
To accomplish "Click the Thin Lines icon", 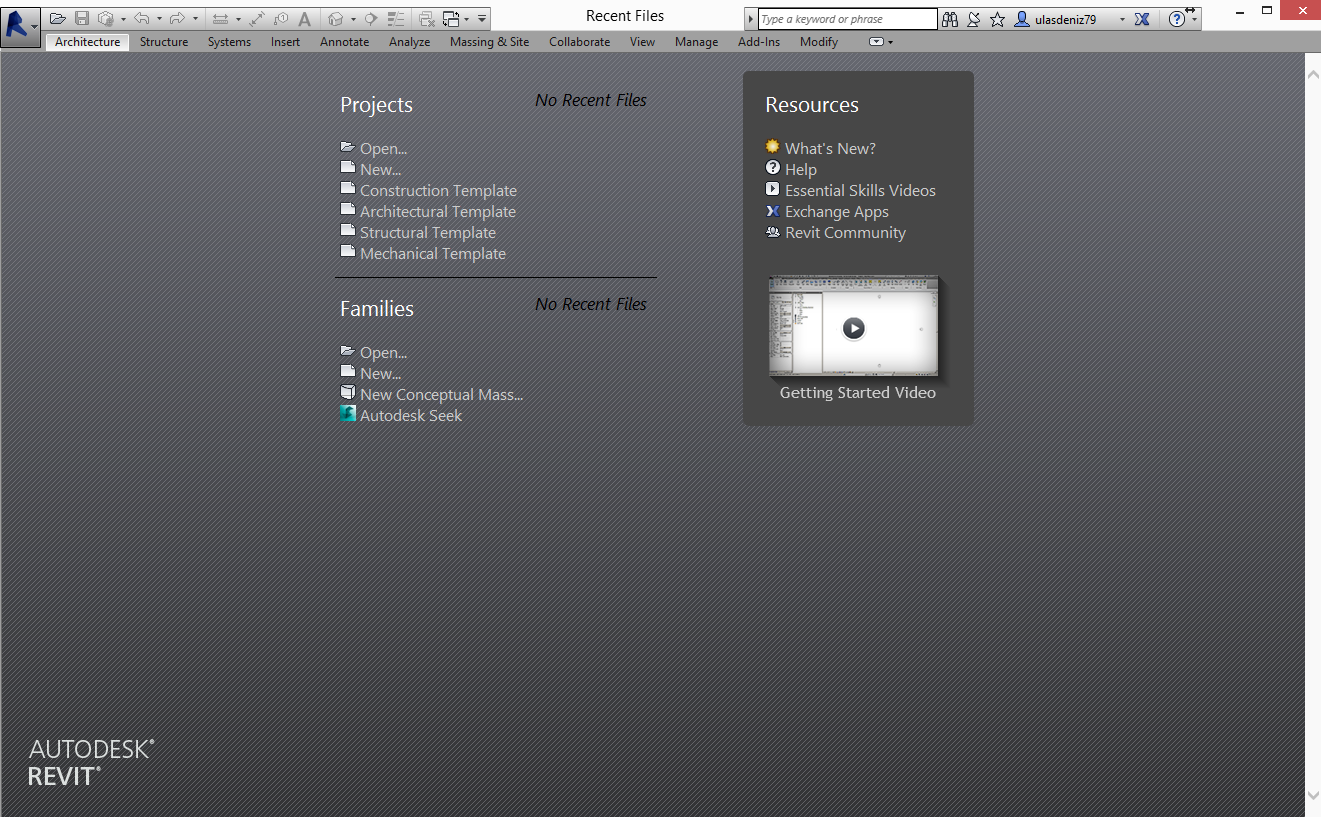I will tap(396, 18).
